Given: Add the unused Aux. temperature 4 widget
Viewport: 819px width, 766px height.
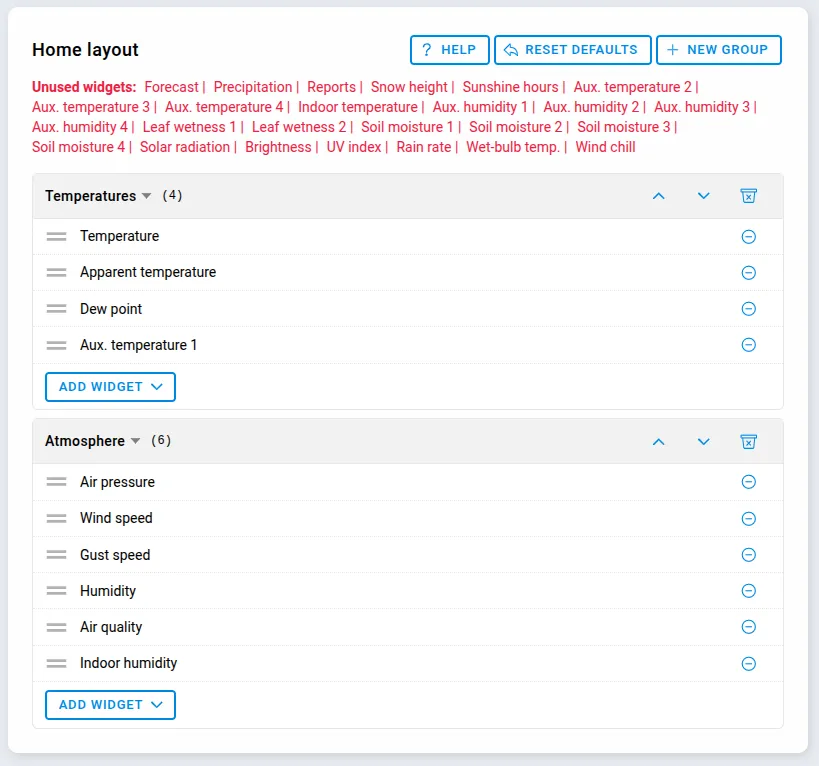Looking at the screenshot, I should click(x=224, y=107).
